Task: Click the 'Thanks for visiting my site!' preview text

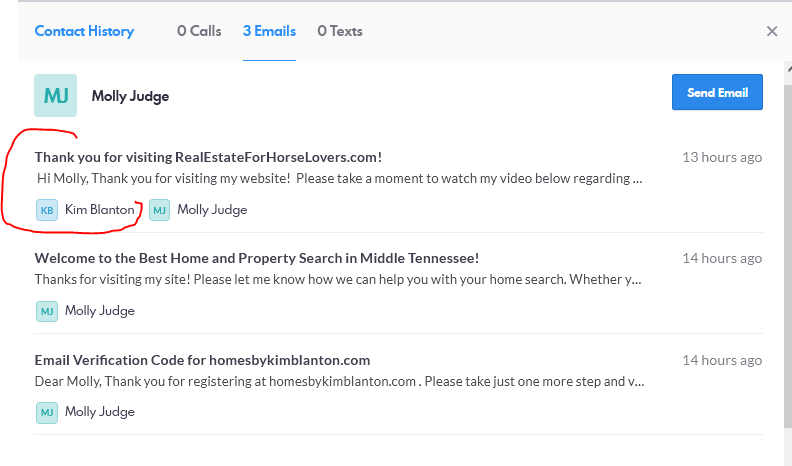Action: 338,280
